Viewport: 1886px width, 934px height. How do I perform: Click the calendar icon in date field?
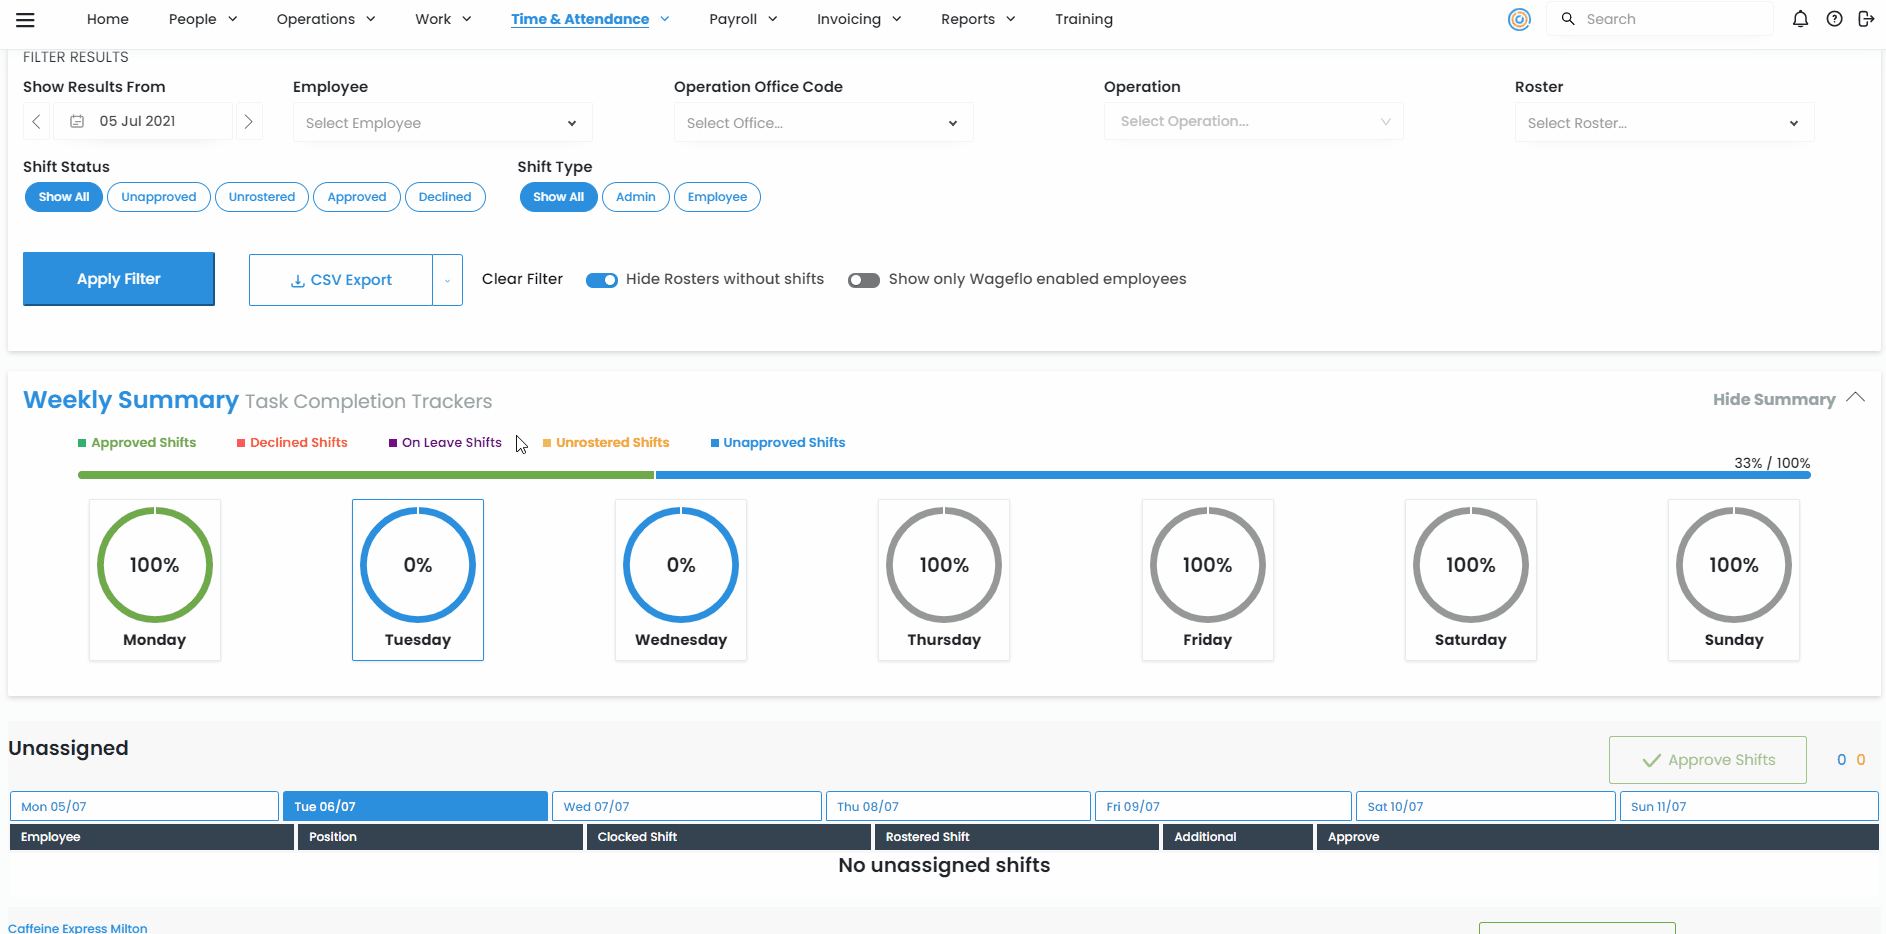click(77, 122)
